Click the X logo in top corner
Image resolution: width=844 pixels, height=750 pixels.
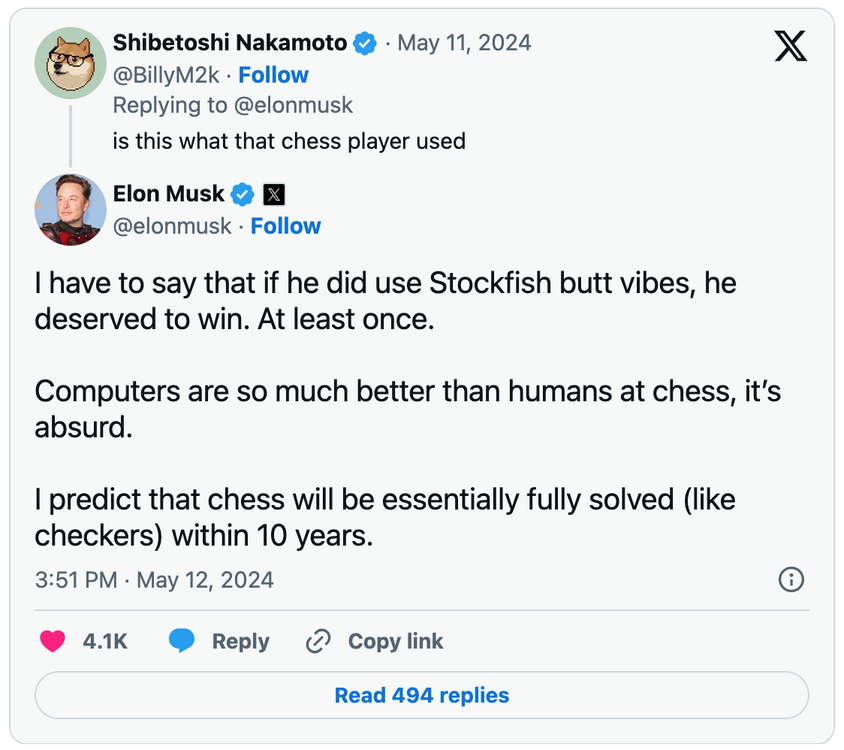(x=790, y=45)
